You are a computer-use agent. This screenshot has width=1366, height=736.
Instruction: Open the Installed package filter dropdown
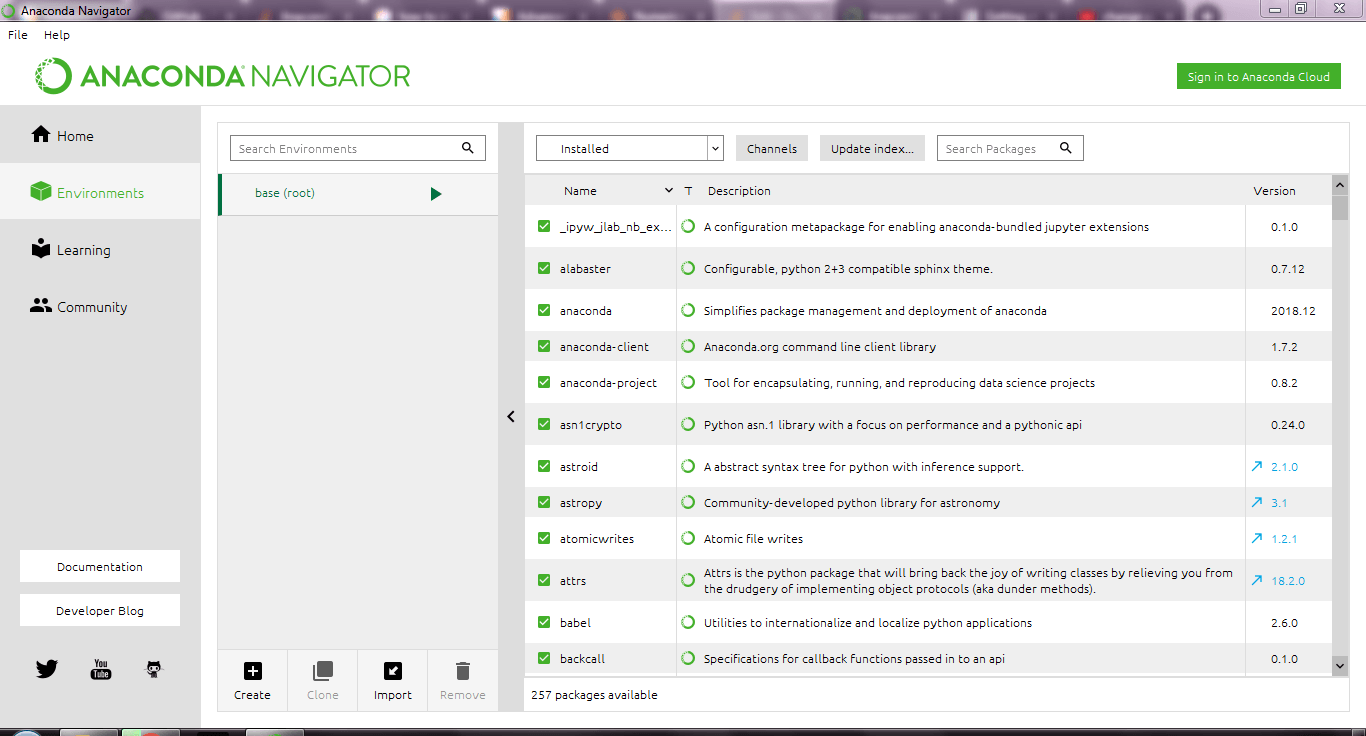pyautogui.click(x=629, y=148)
